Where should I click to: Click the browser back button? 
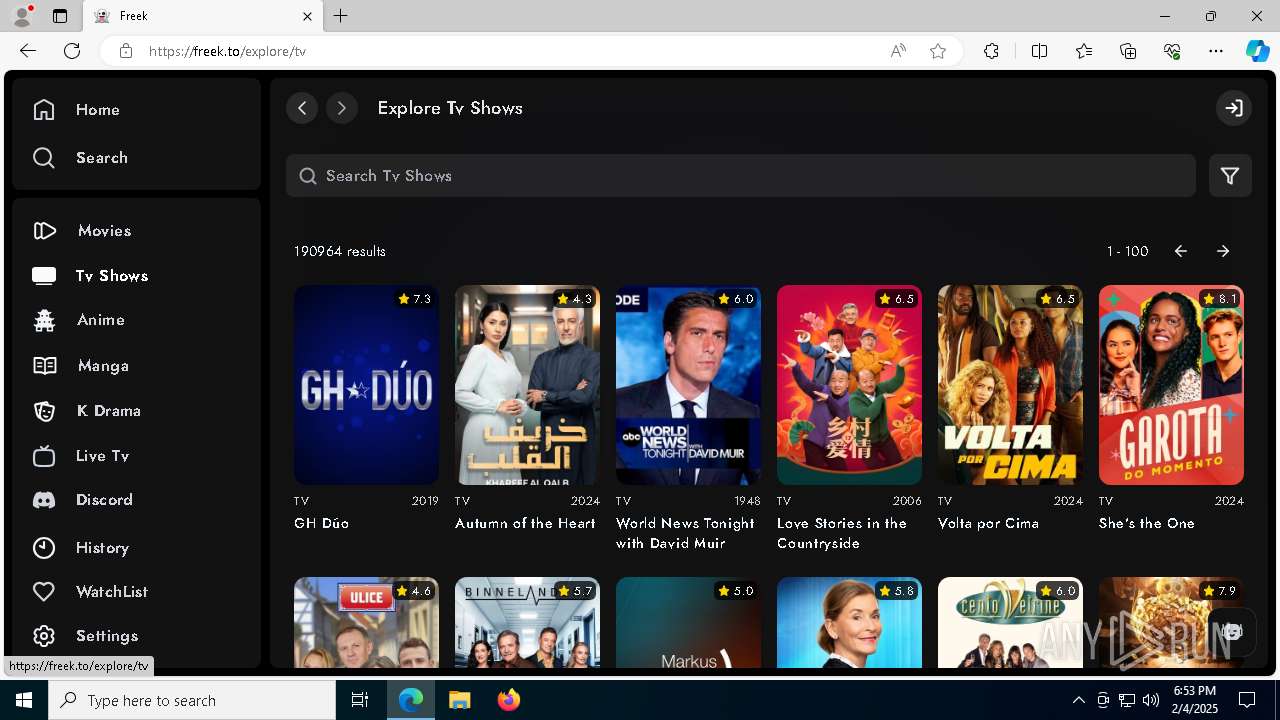point(28,51)
